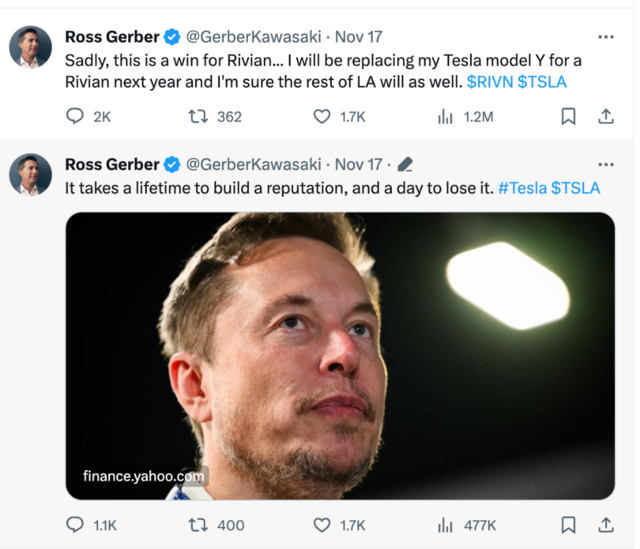Share the reputation tweet
Image resolution: width=640 pixels, height=549 pixels.
pyautogui.click(x=605, y=524)
